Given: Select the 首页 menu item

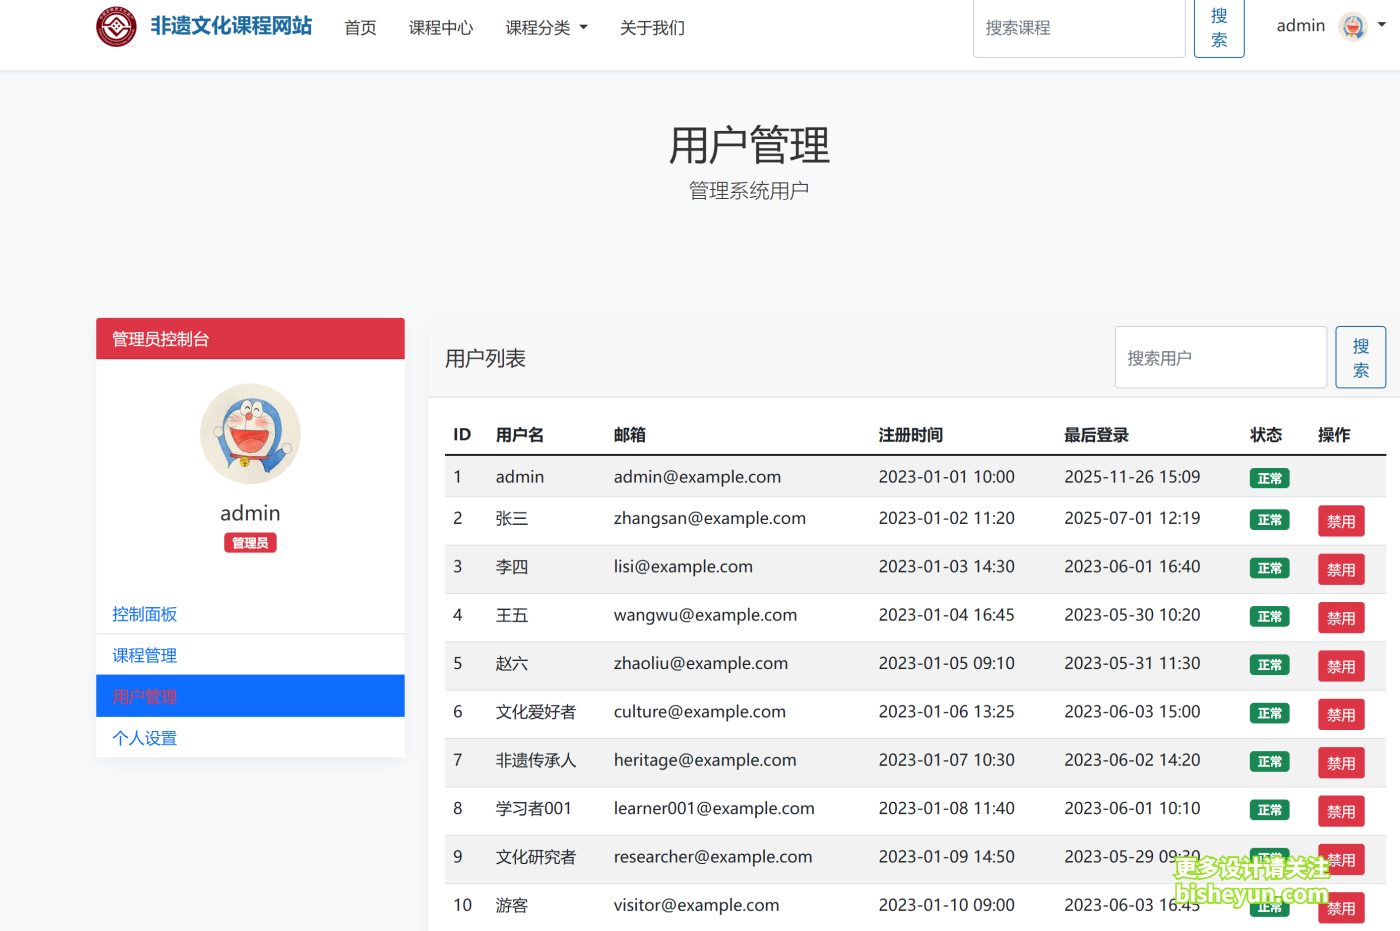Looking at the screenshot, I should tap(360, 28).
